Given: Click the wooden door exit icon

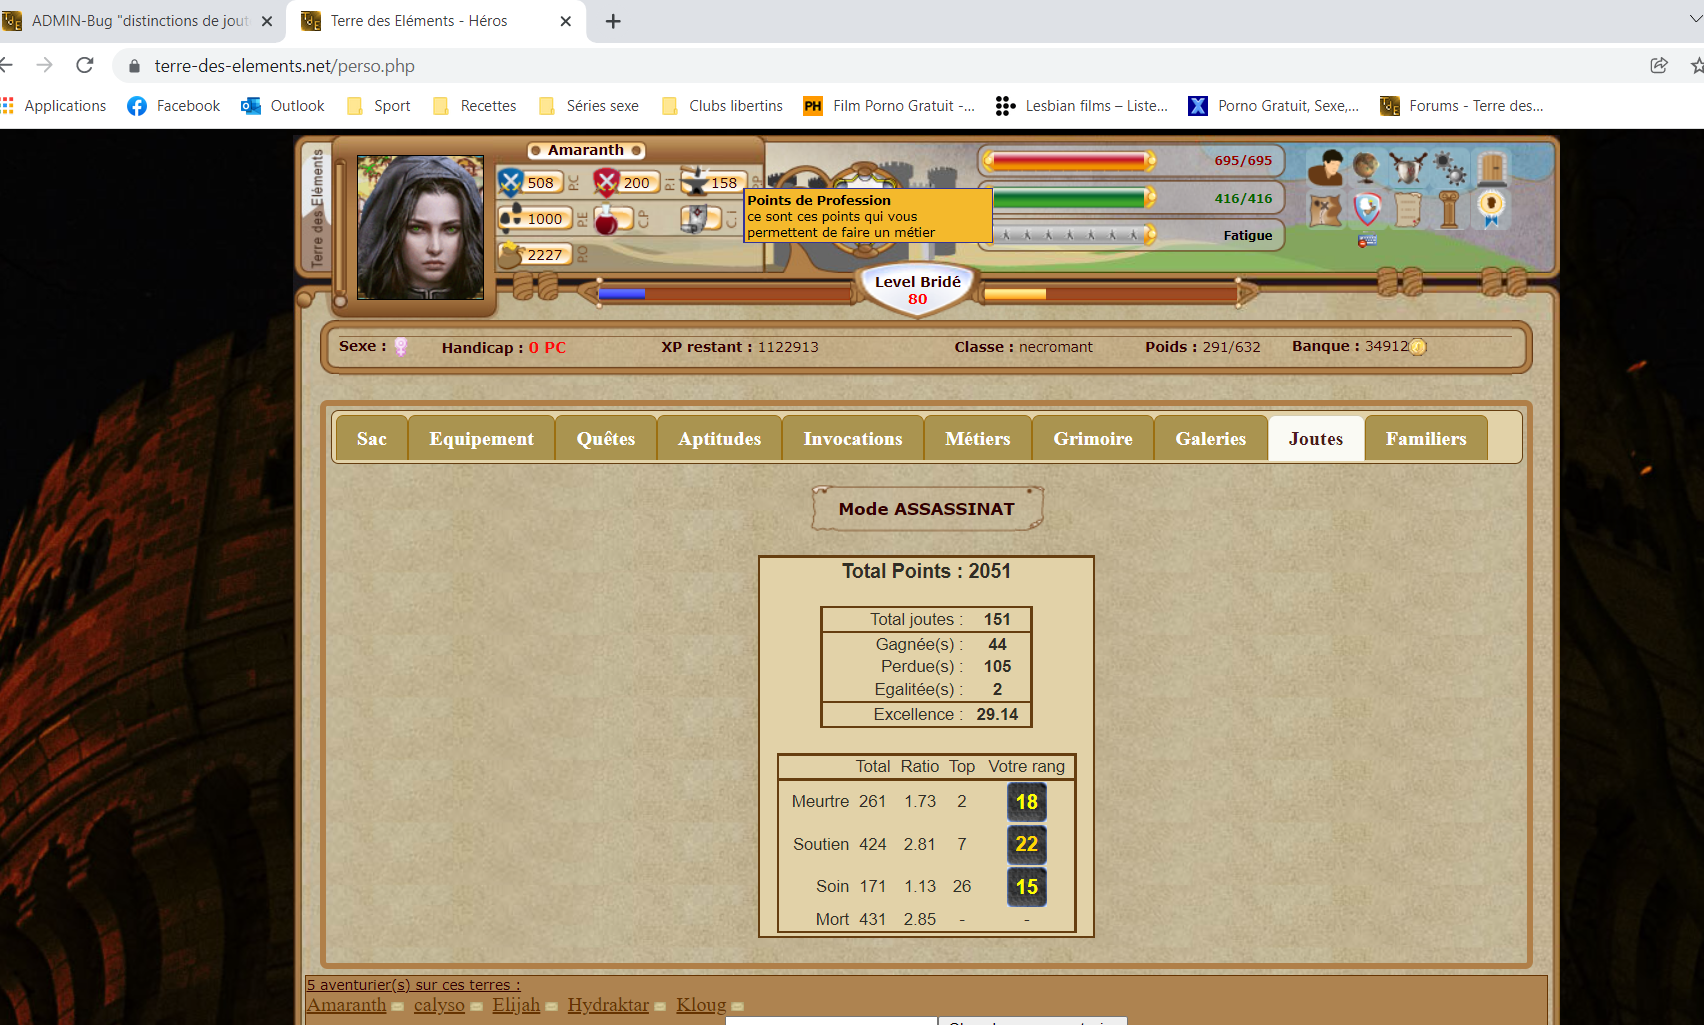Looking at the screenshot, I should pyautogui.click(x=1492, y=167).
